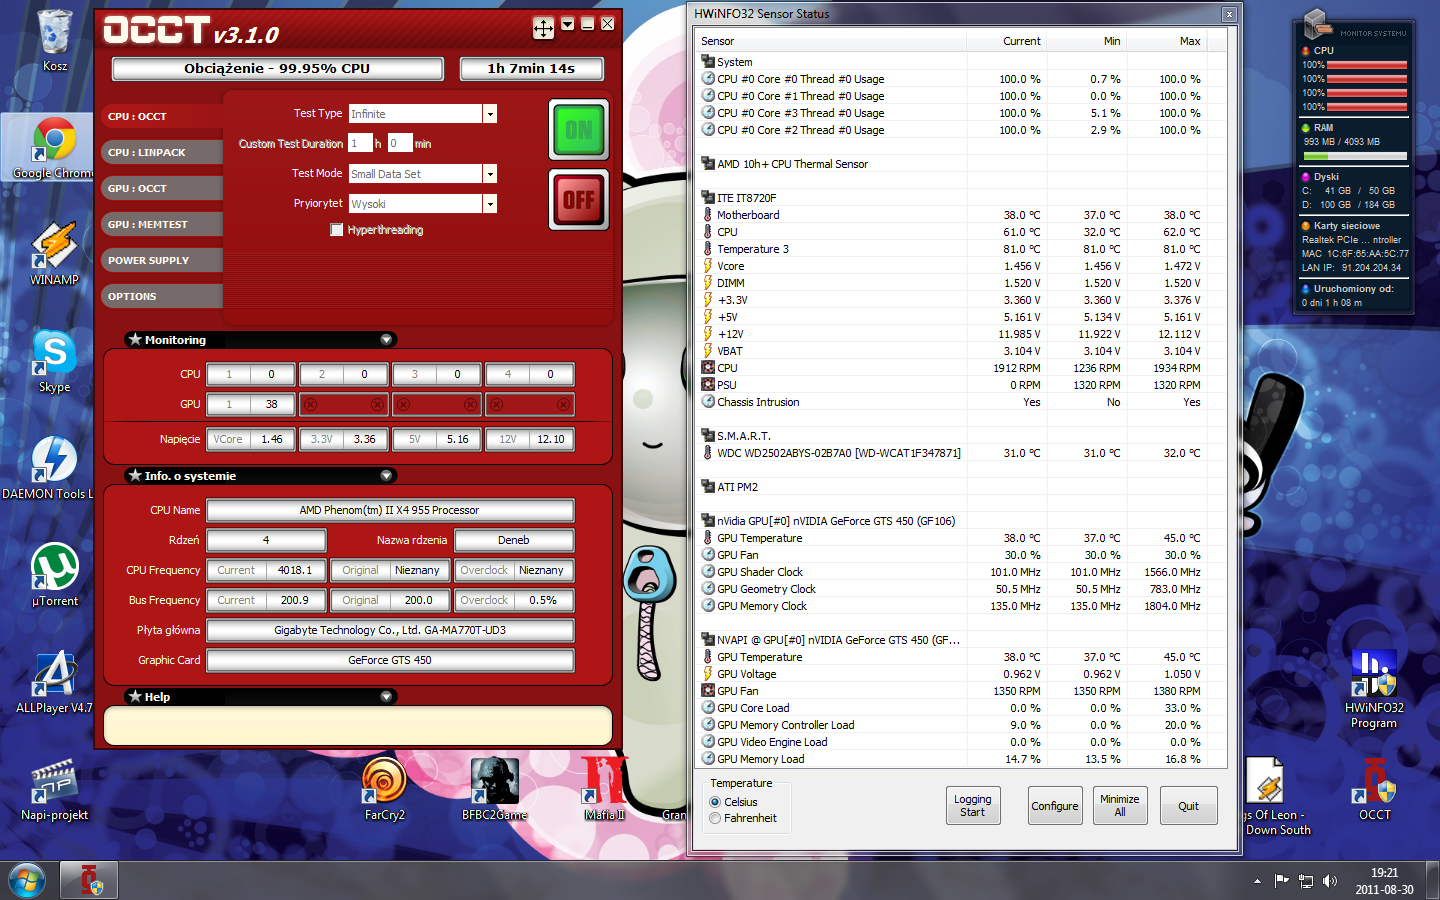Switch to GPU : MEMTEST tab
The height and width of the screenshot is (900, 1440).
click(162, 225)
